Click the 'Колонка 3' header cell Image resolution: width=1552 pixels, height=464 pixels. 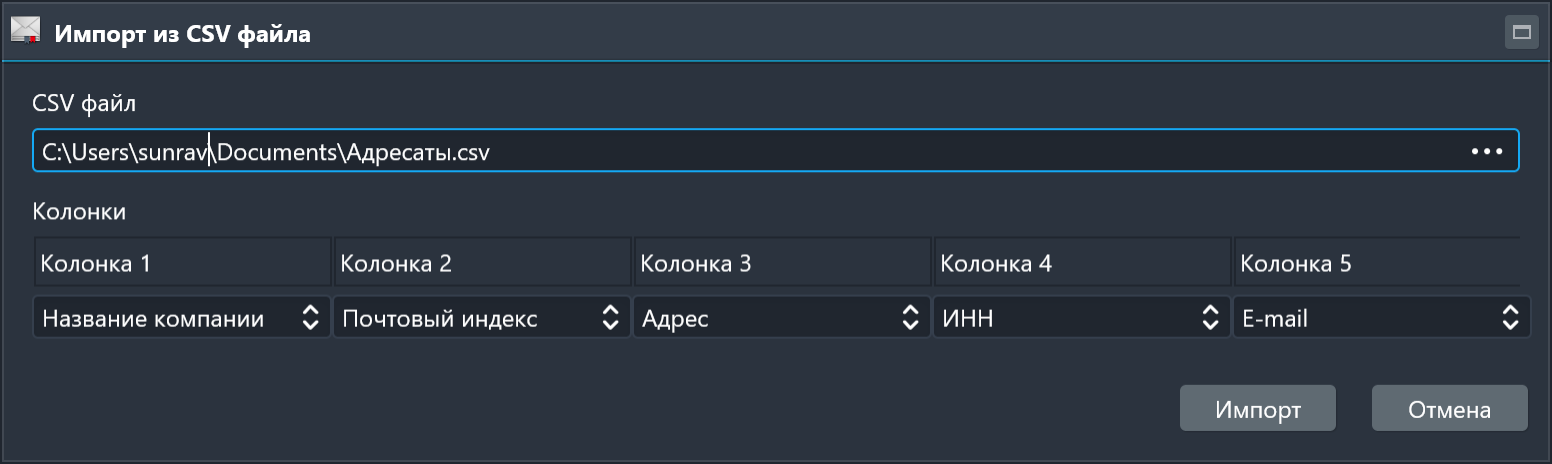[x=782, y=264]
